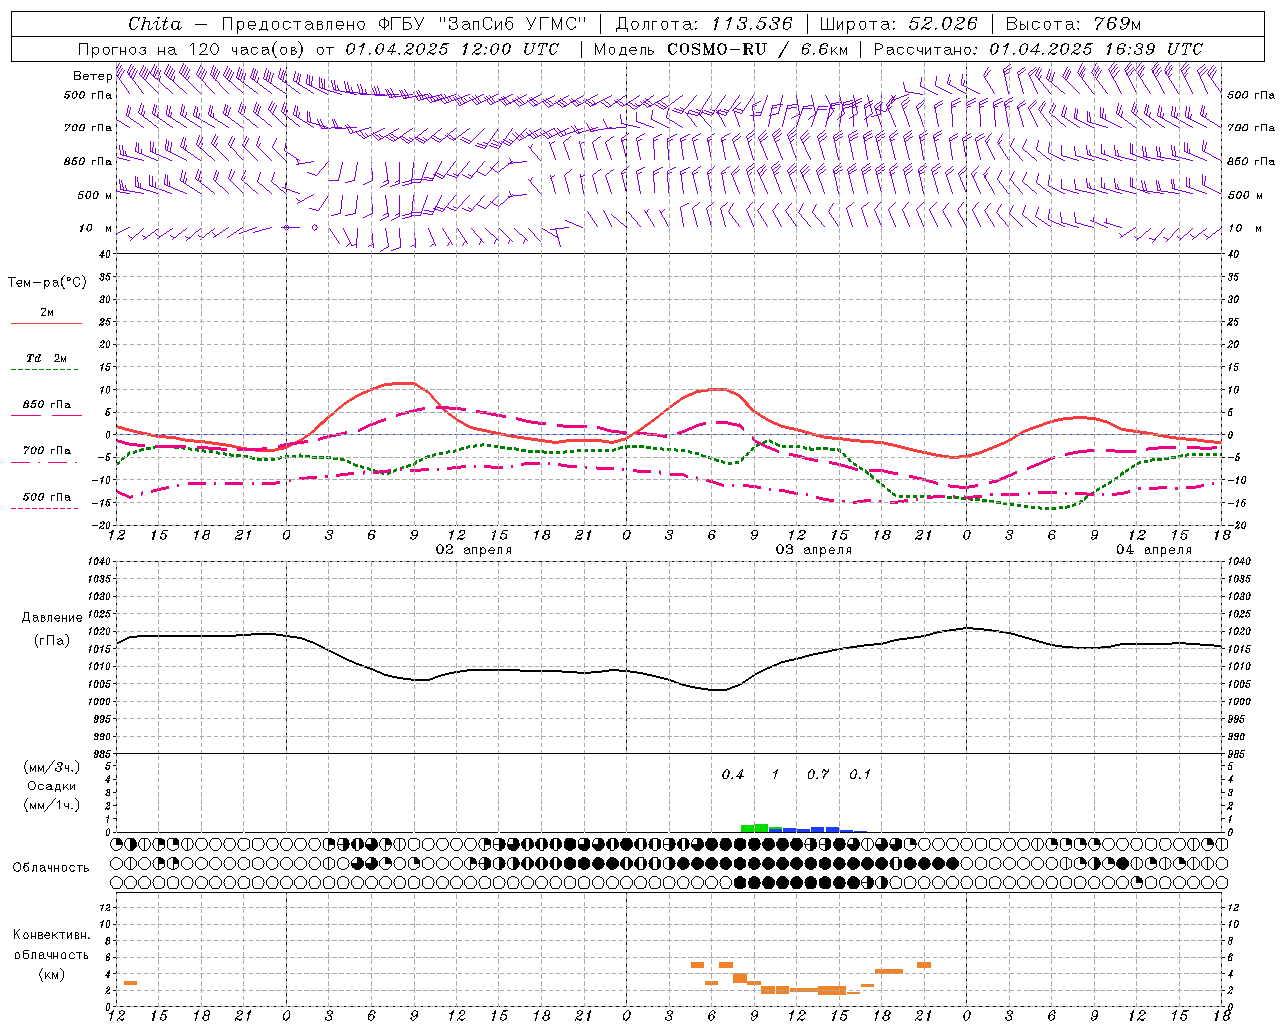Click the "0.7" precipitation amount value
Screen dimensions: 1280x1024
coord(818,775)
